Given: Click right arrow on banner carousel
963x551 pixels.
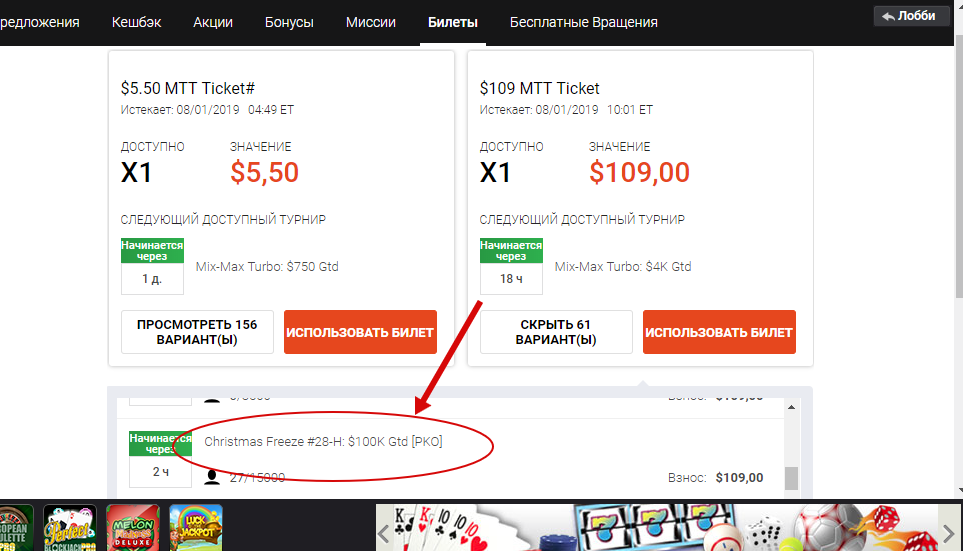Looking at the screenshot, I should [949, 533].
